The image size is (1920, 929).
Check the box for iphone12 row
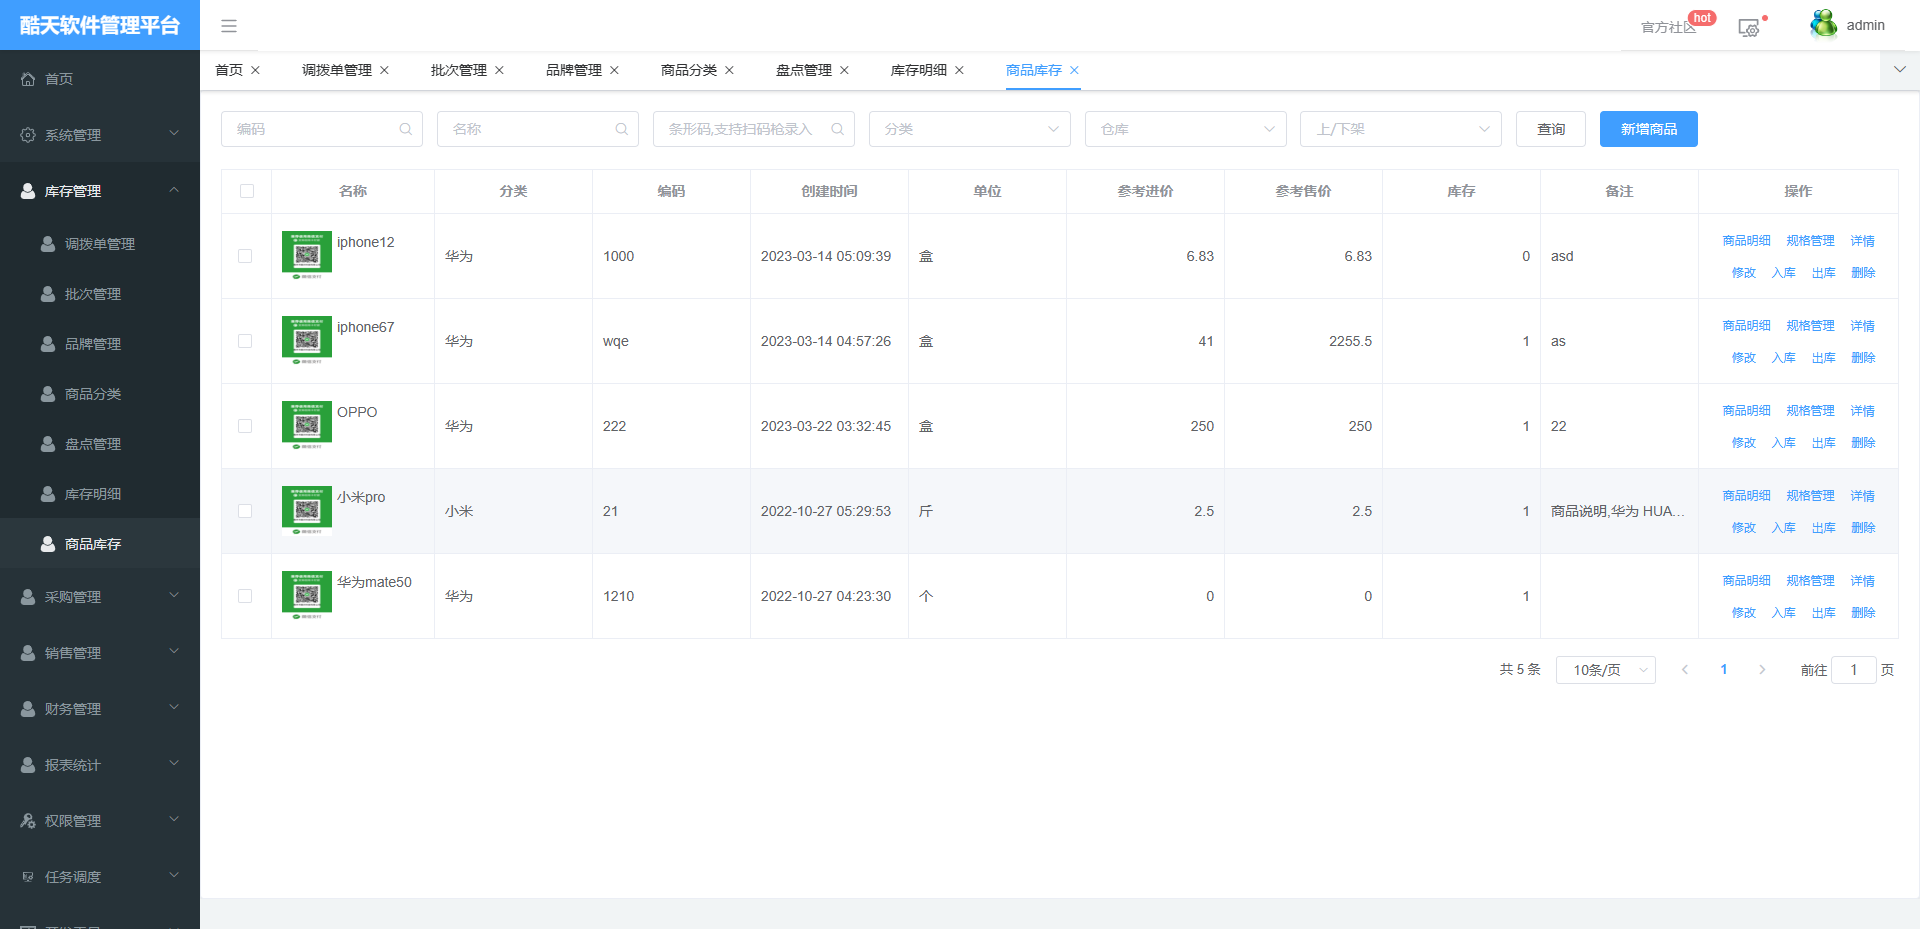[x=245, y=256]
